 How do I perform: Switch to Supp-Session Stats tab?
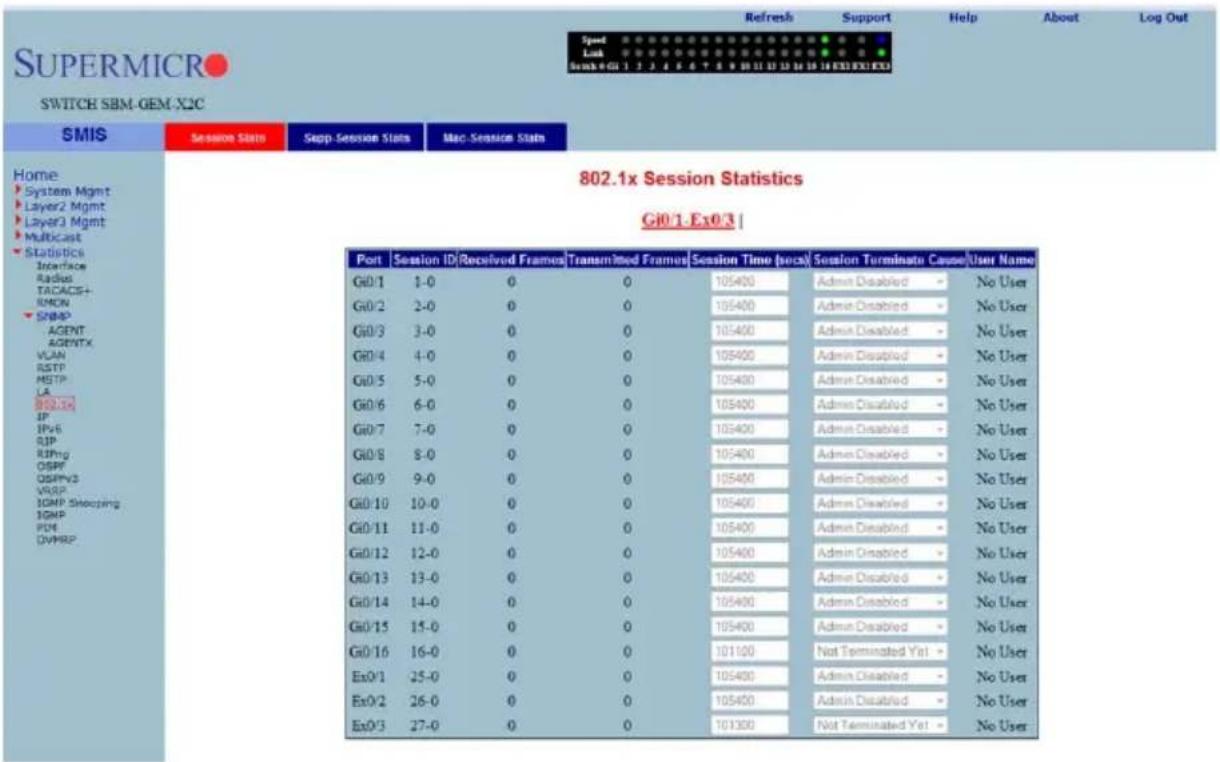click(356, 138)
